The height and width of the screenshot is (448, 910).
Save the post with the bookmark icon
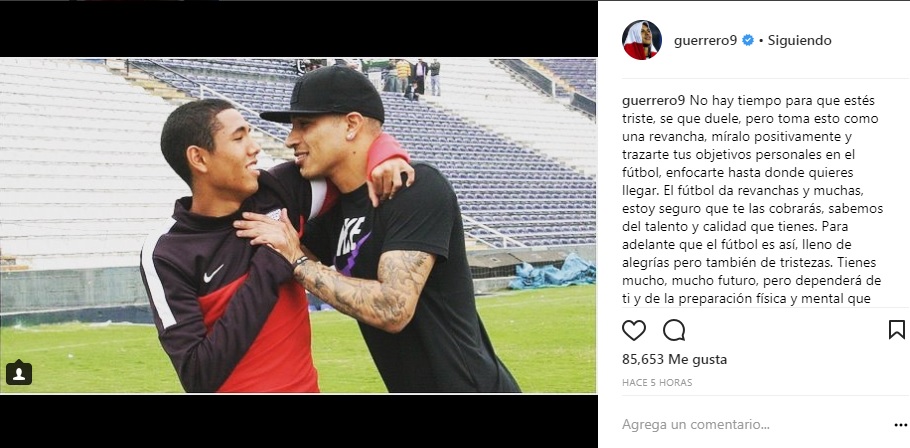[897, 330]
